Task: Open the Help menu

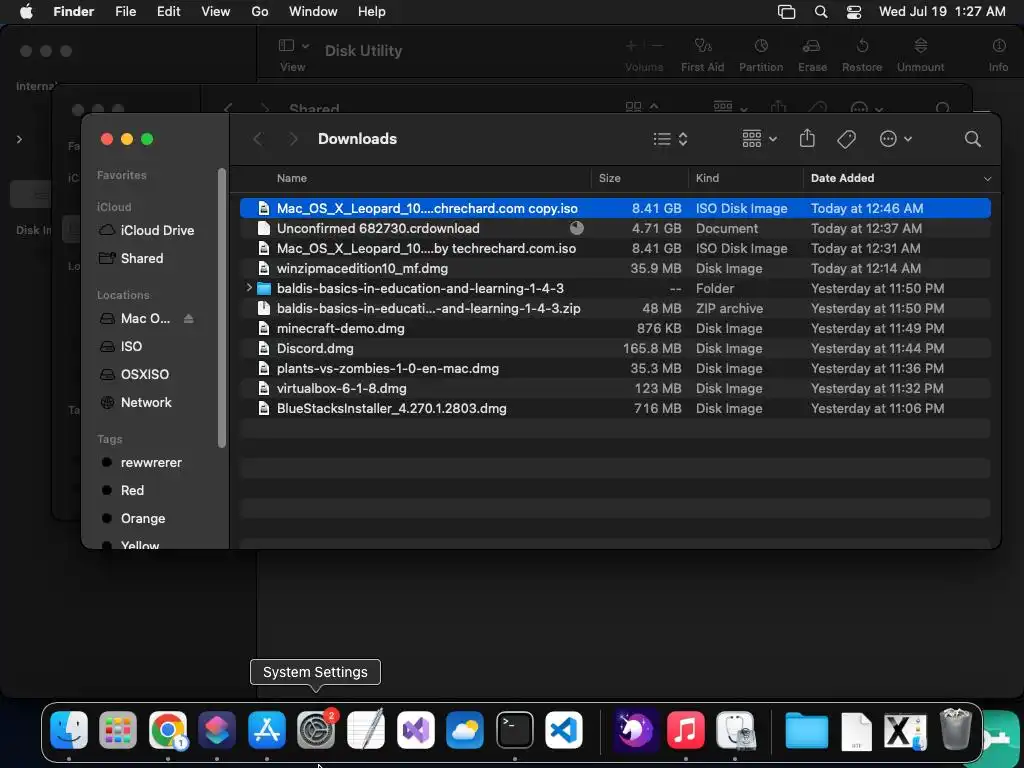Action: click(x=372, y=12)
